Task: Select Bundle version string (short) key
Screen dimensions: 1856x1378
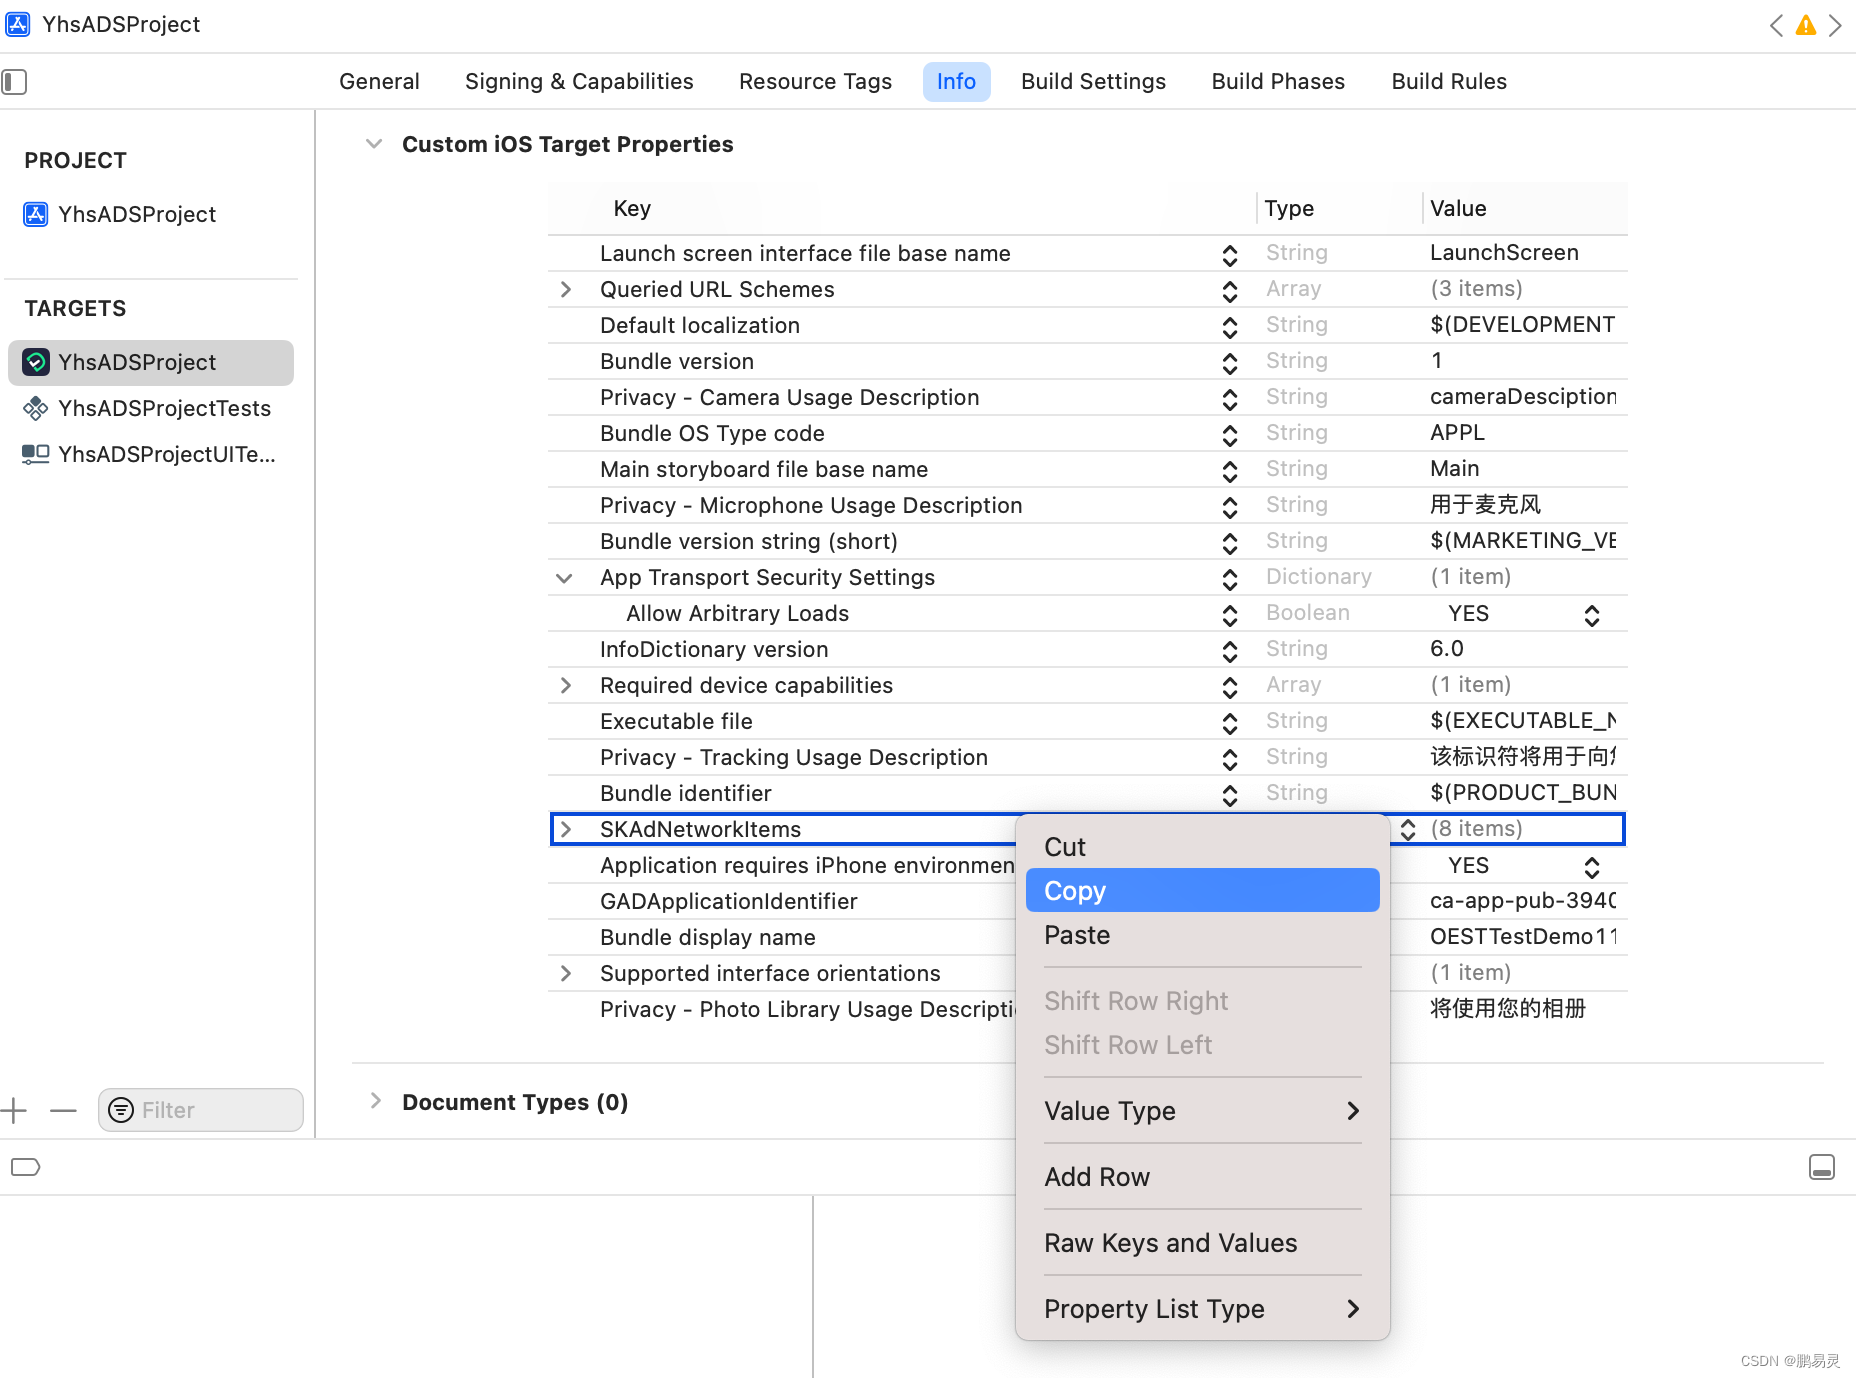Action: pos(748,541)
